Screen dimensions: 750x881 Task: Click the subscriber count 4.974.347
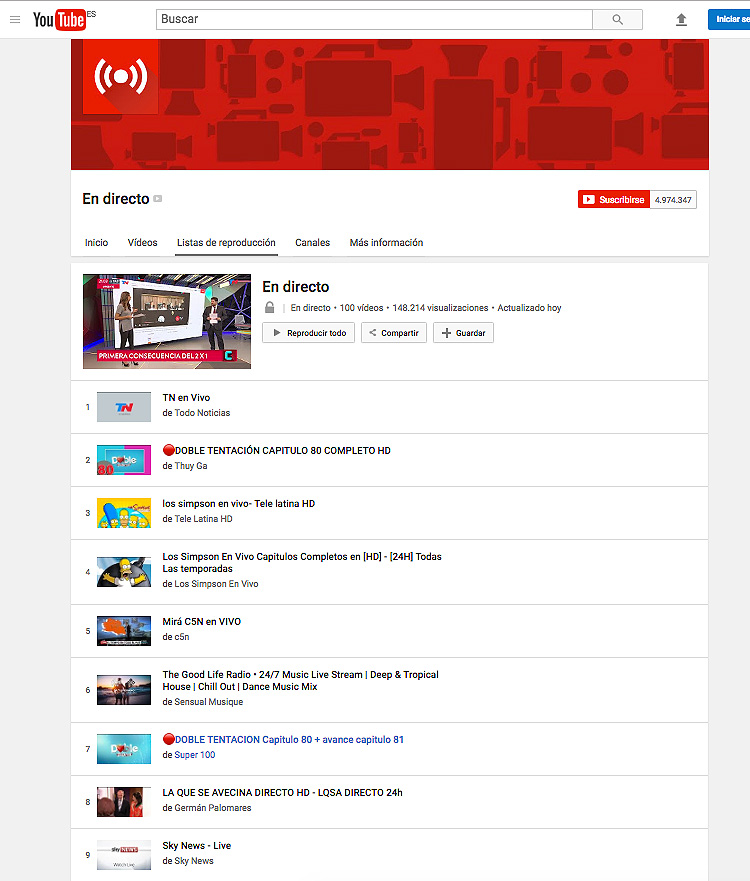[673, 199]
